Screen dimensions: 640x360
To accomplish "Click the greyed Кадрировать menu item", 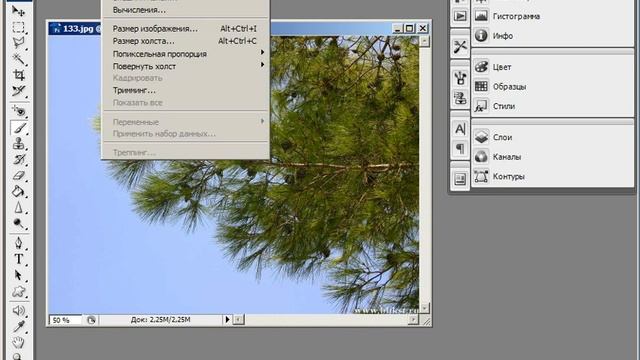I will coord(185,78).
